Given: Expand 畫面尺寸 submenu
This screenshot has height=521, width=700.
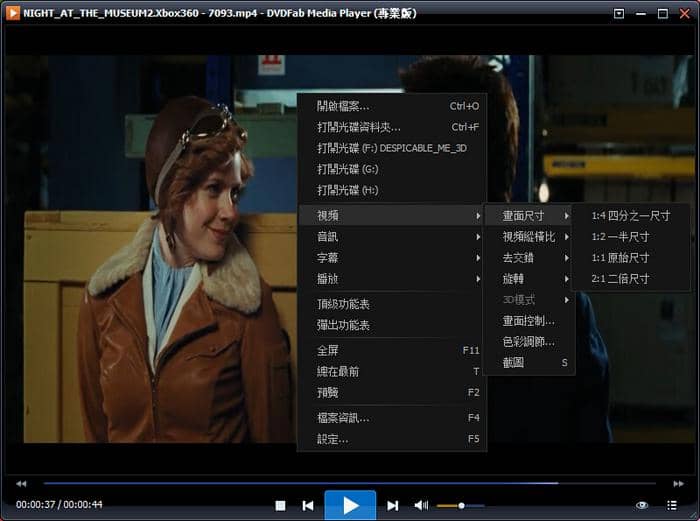Looking at the screenshot, I should click(529, 216).
